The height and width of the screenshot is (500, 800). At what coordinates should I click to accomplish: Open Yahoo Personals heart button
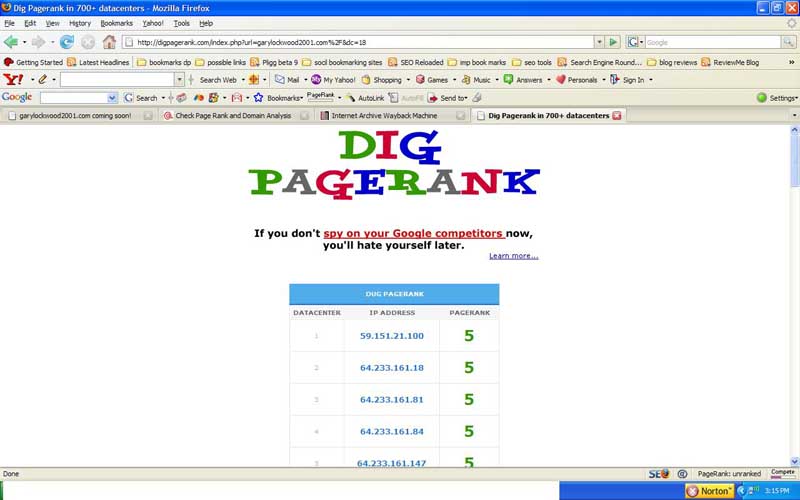pyautogui.click(x=577, y=80)
